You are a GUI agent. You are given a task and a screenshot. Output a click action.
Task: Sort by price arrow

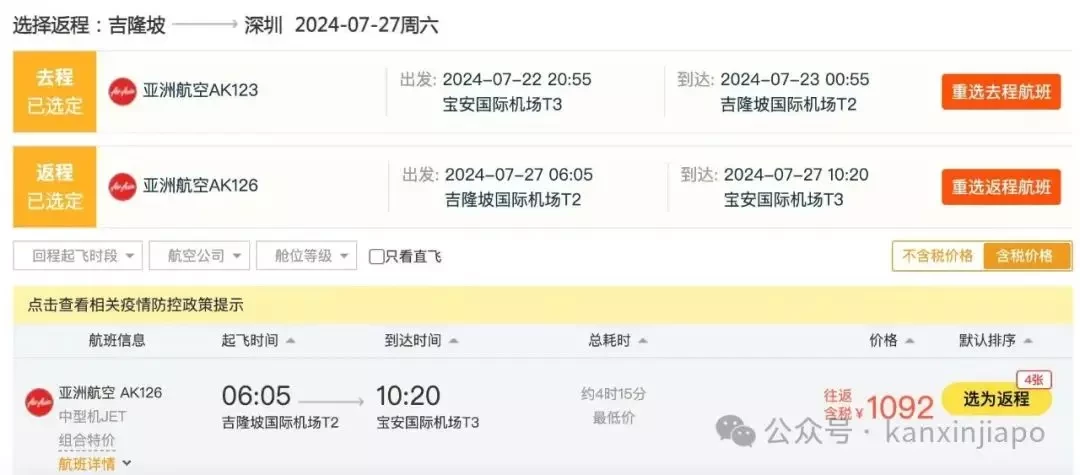pyautogui.click(x=910, y=341)
